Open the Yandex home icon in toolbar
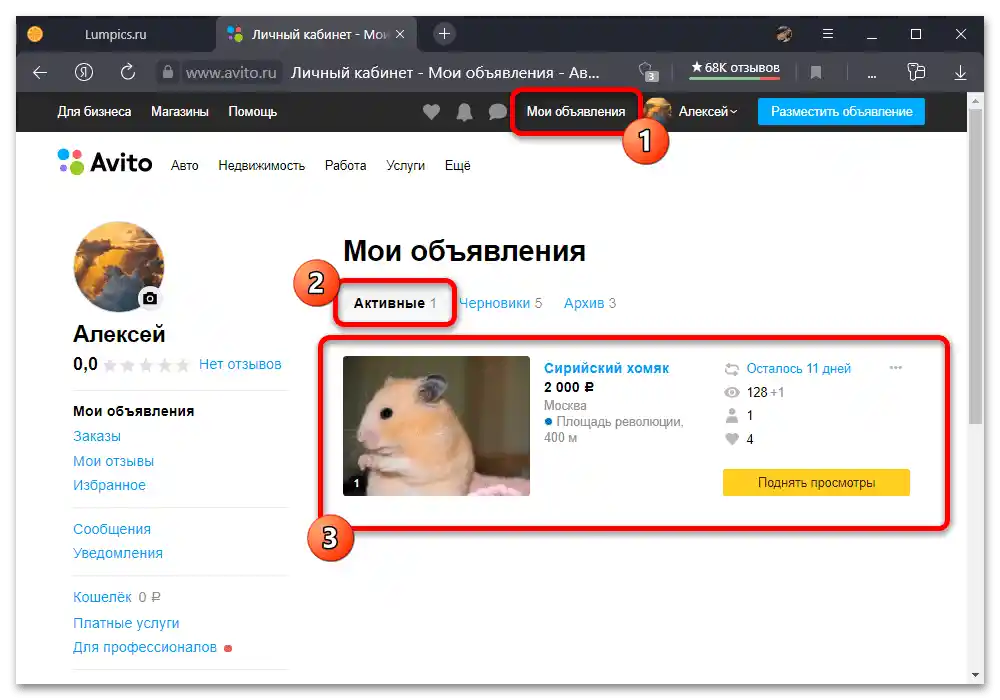 coord(84,73)
